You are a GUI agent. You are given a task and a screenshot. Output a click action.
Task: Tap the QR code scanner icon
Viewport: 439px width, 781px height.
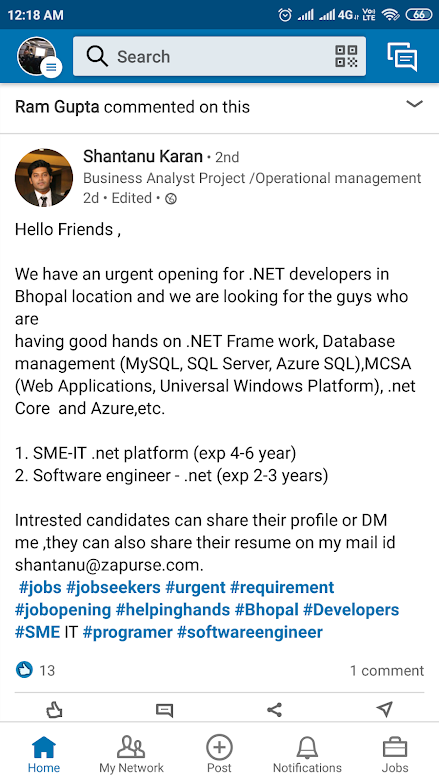[x=346, y=56]
